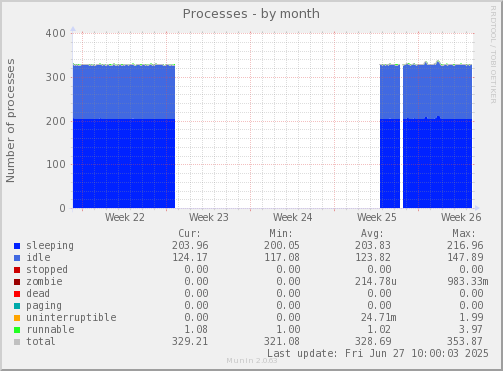Click the uninterruptible legend color swatch
Viewport: 503px width, 371px height.
[17, 318]
